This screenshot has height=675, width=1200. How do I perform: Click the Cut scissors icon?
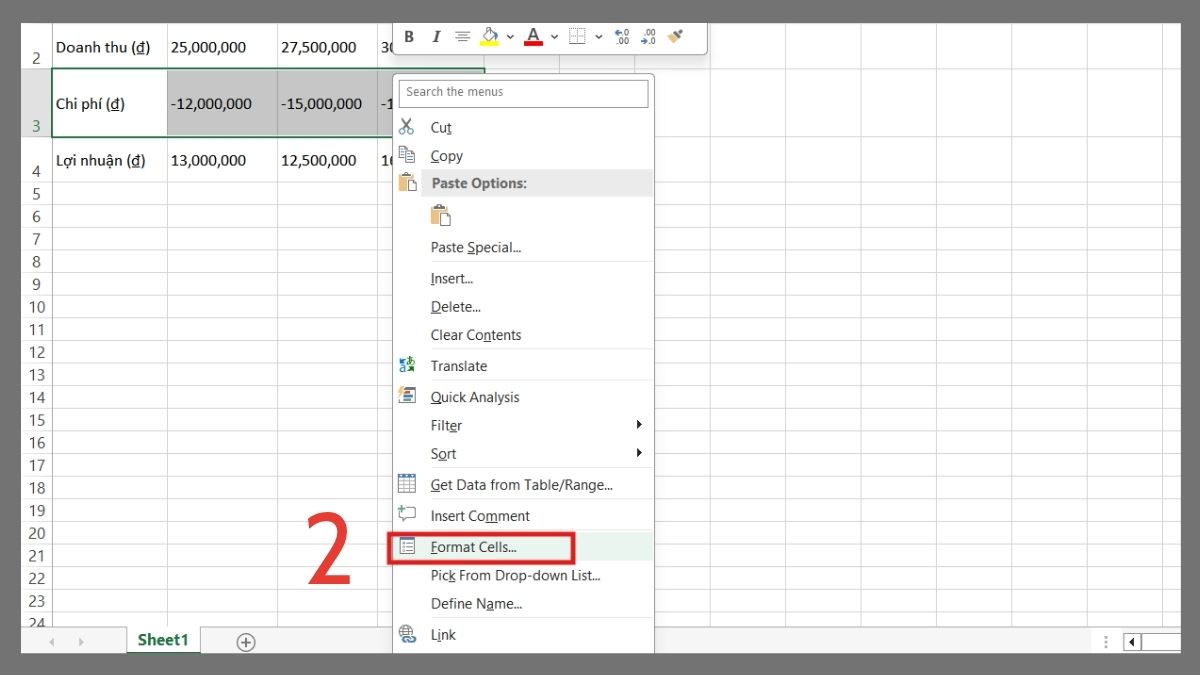coord(406,127)
